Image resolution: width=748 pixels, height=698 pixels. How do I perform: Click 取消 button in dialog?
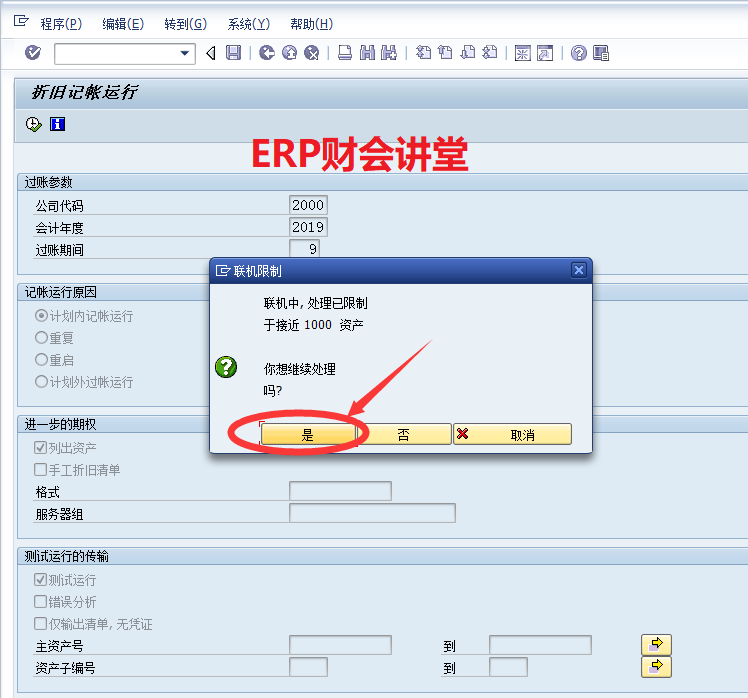coord(512,435)
